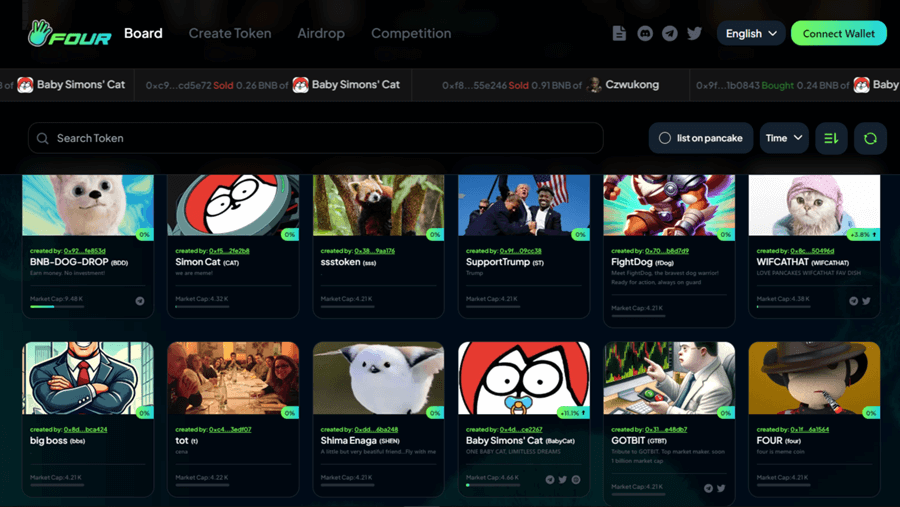Click Baby Simons' Cat card progress bar
The width and height of the screenshot is (900, 507).
click(493, 485)
